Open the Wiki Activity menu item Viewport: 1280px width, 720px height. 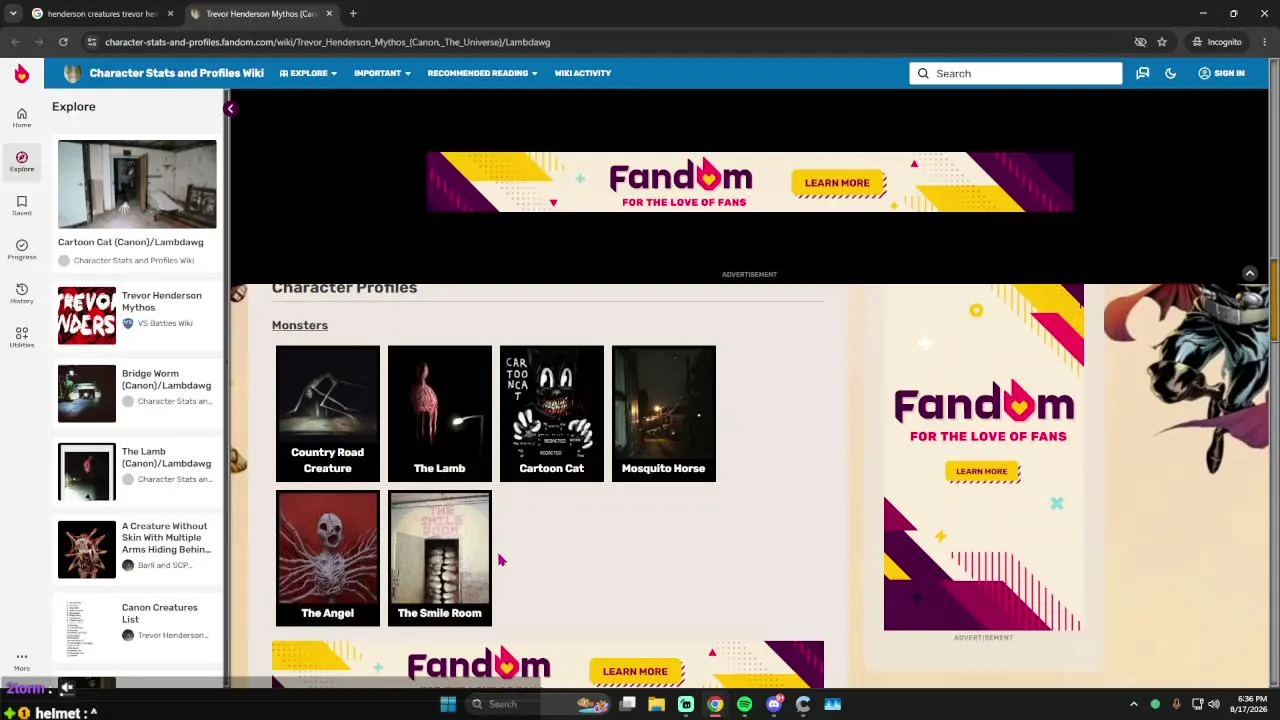[x=582, y=73]
